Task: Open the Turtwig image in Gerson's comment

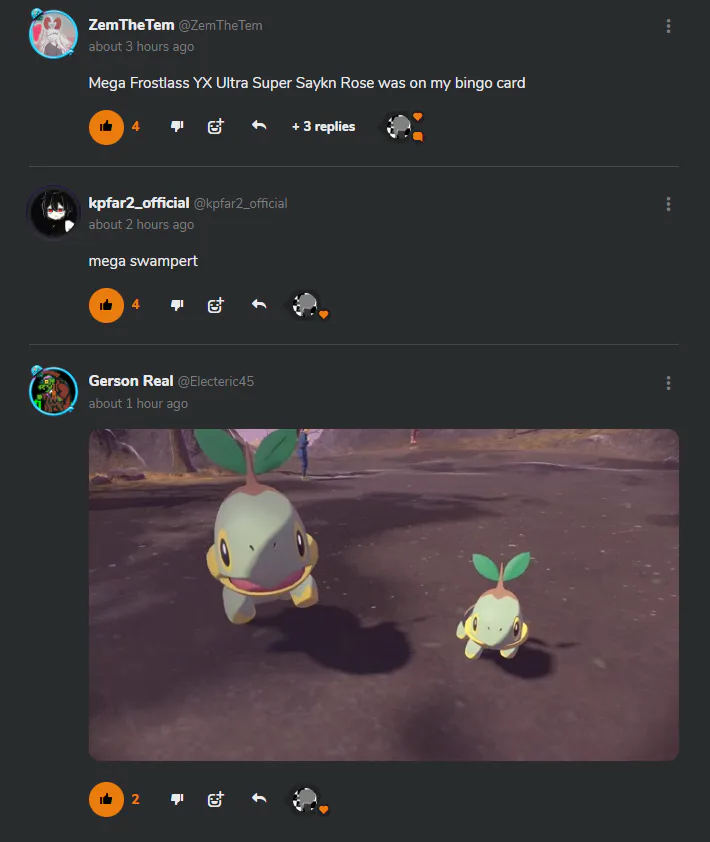Action: pyautogui.click(x=383, y=594)
